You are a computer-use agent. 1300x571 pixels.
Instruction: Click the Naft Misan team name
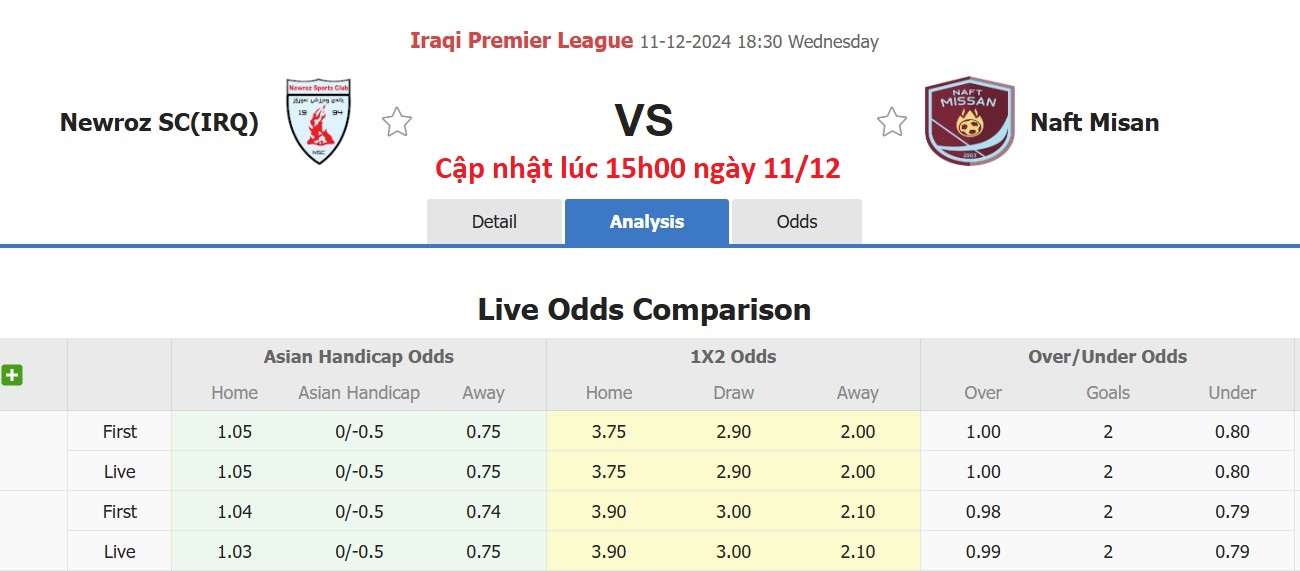coord(1094,122)
